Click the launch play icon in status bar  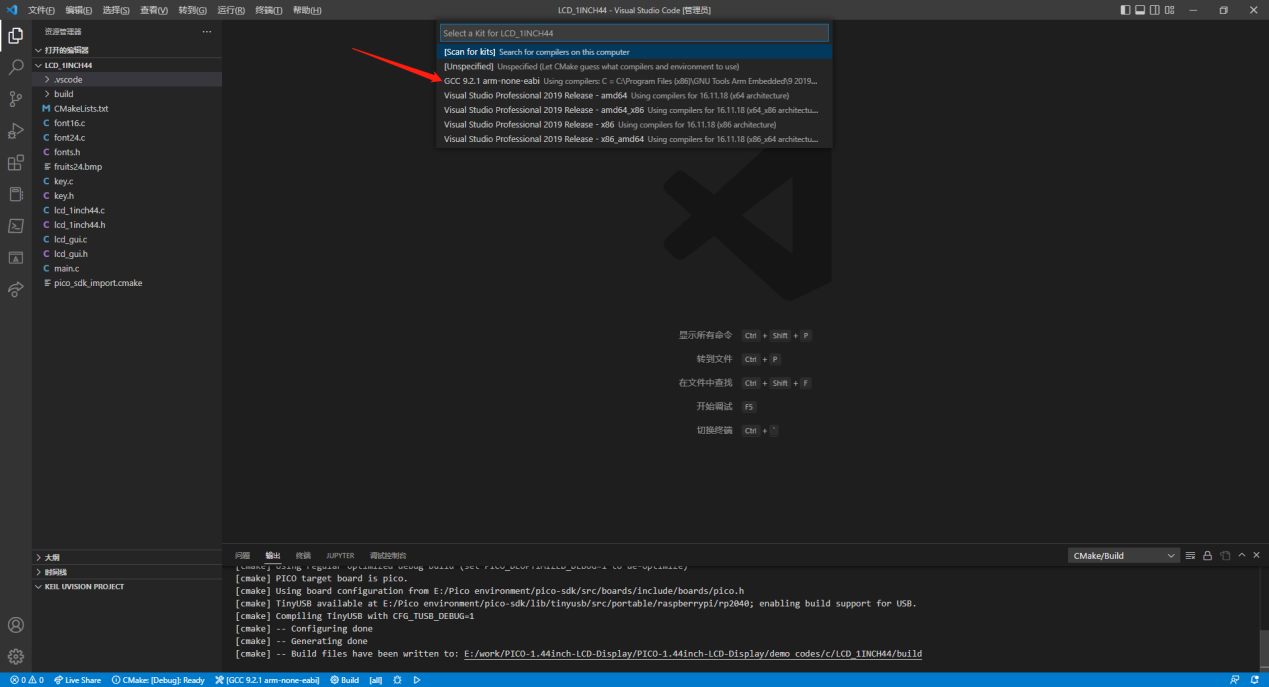417,680
